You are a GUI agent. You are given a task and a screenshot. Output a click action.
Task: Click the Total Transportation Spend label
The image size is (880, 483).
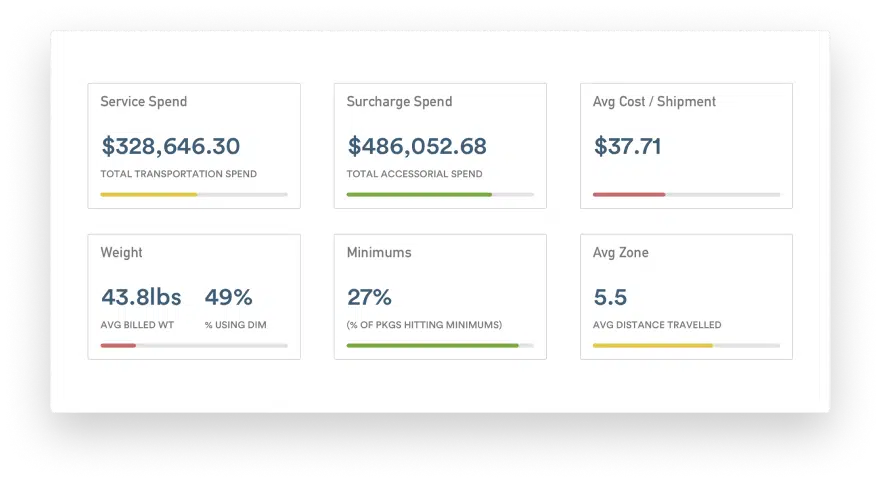[x=178, y=174]
